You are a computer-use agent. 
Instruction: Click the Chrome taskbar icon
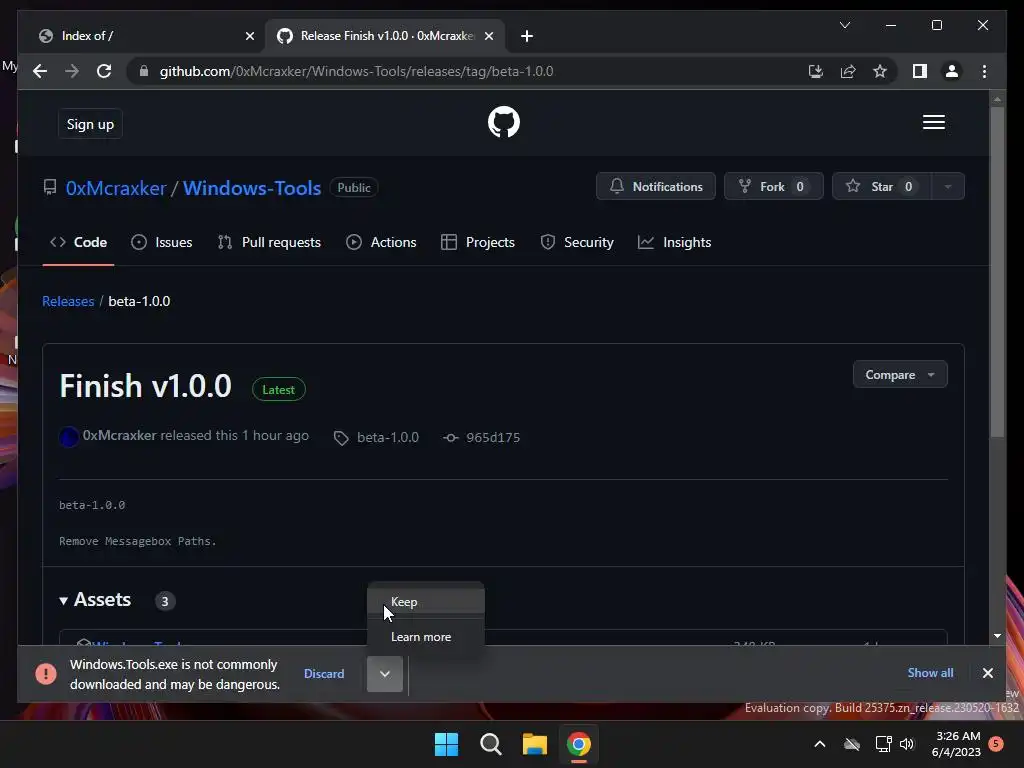click(579, 744)
